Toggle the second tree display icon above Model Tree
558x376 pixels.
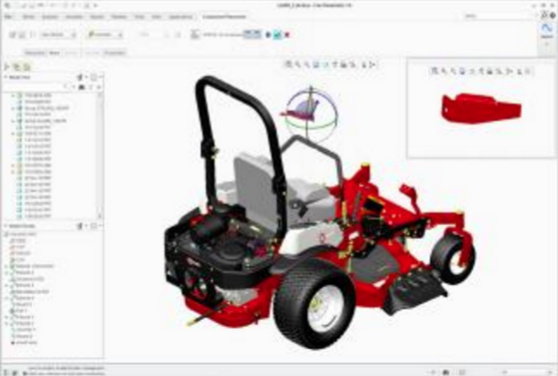click(17, 67)
